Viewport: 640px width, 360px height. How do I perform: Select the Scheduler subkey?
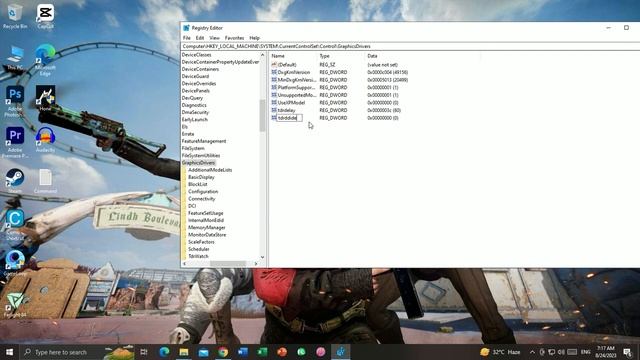click(x=199, y=249)
